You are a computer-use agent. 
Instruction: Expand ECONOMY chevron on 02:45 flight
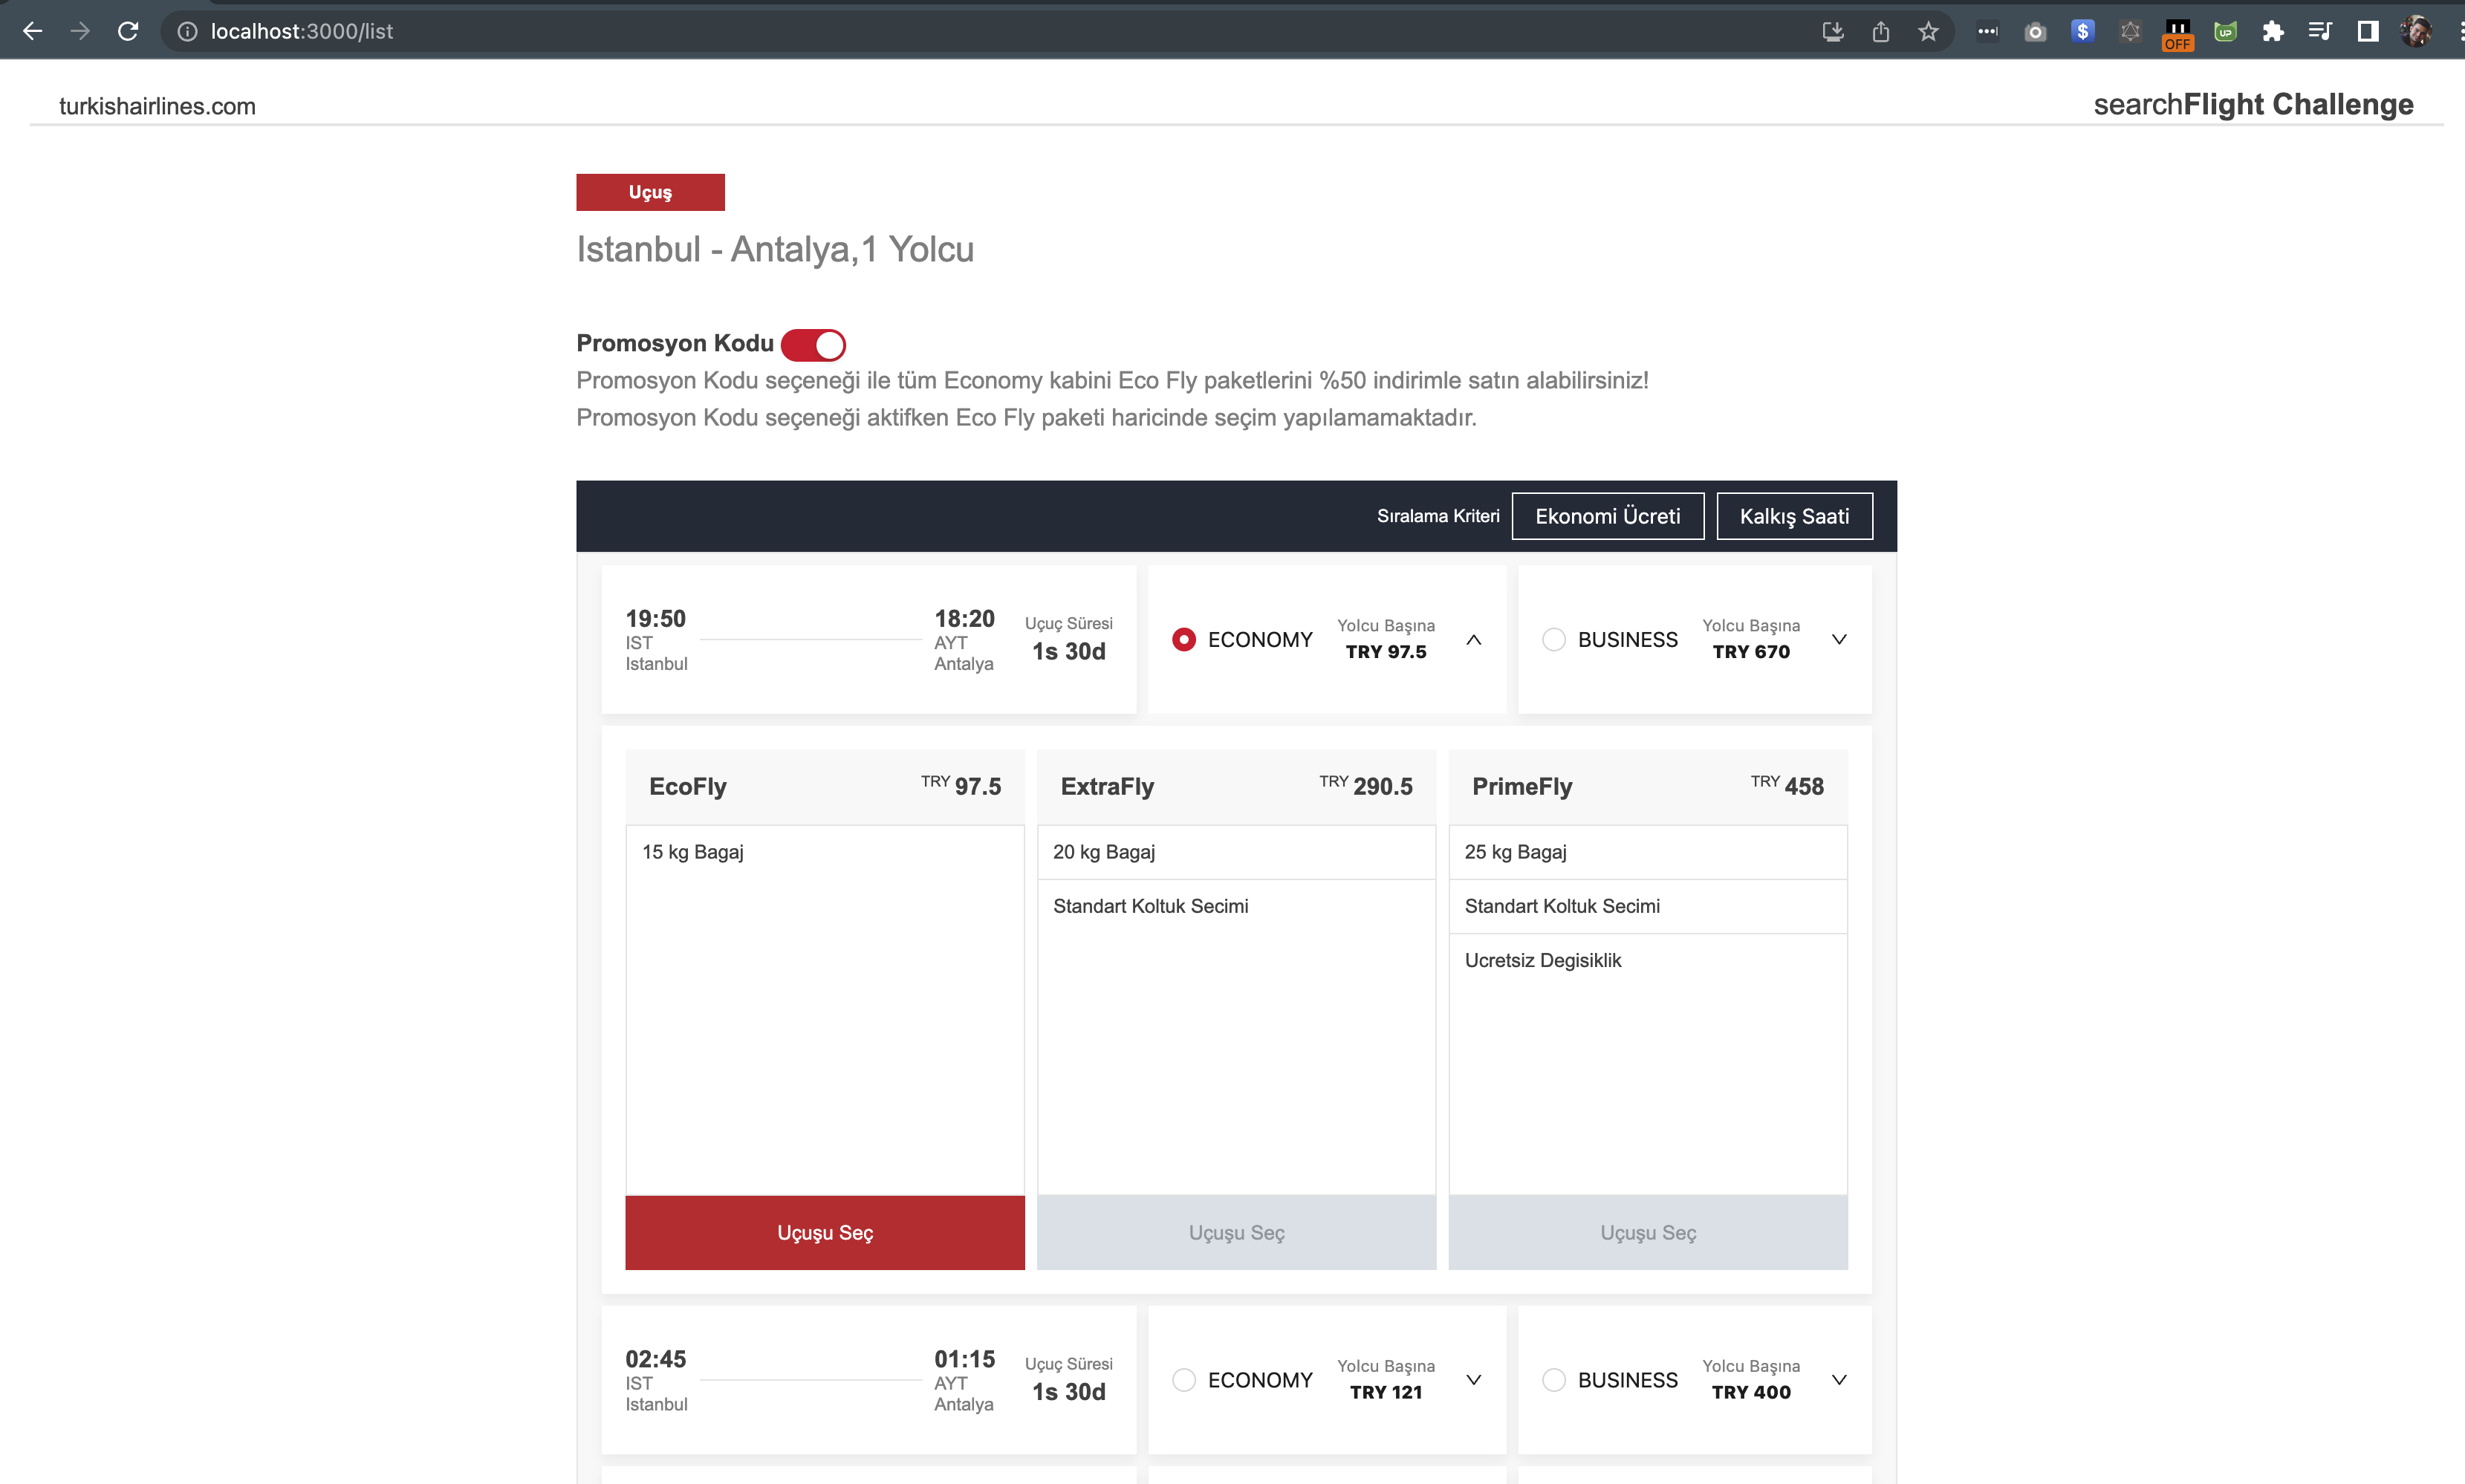tap(1473, 1380)
